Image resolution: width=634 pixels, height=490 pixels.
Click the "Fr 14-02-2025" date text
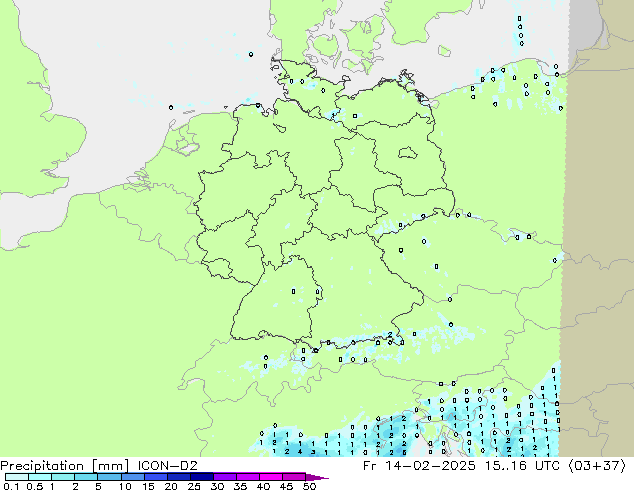point(419,465)
